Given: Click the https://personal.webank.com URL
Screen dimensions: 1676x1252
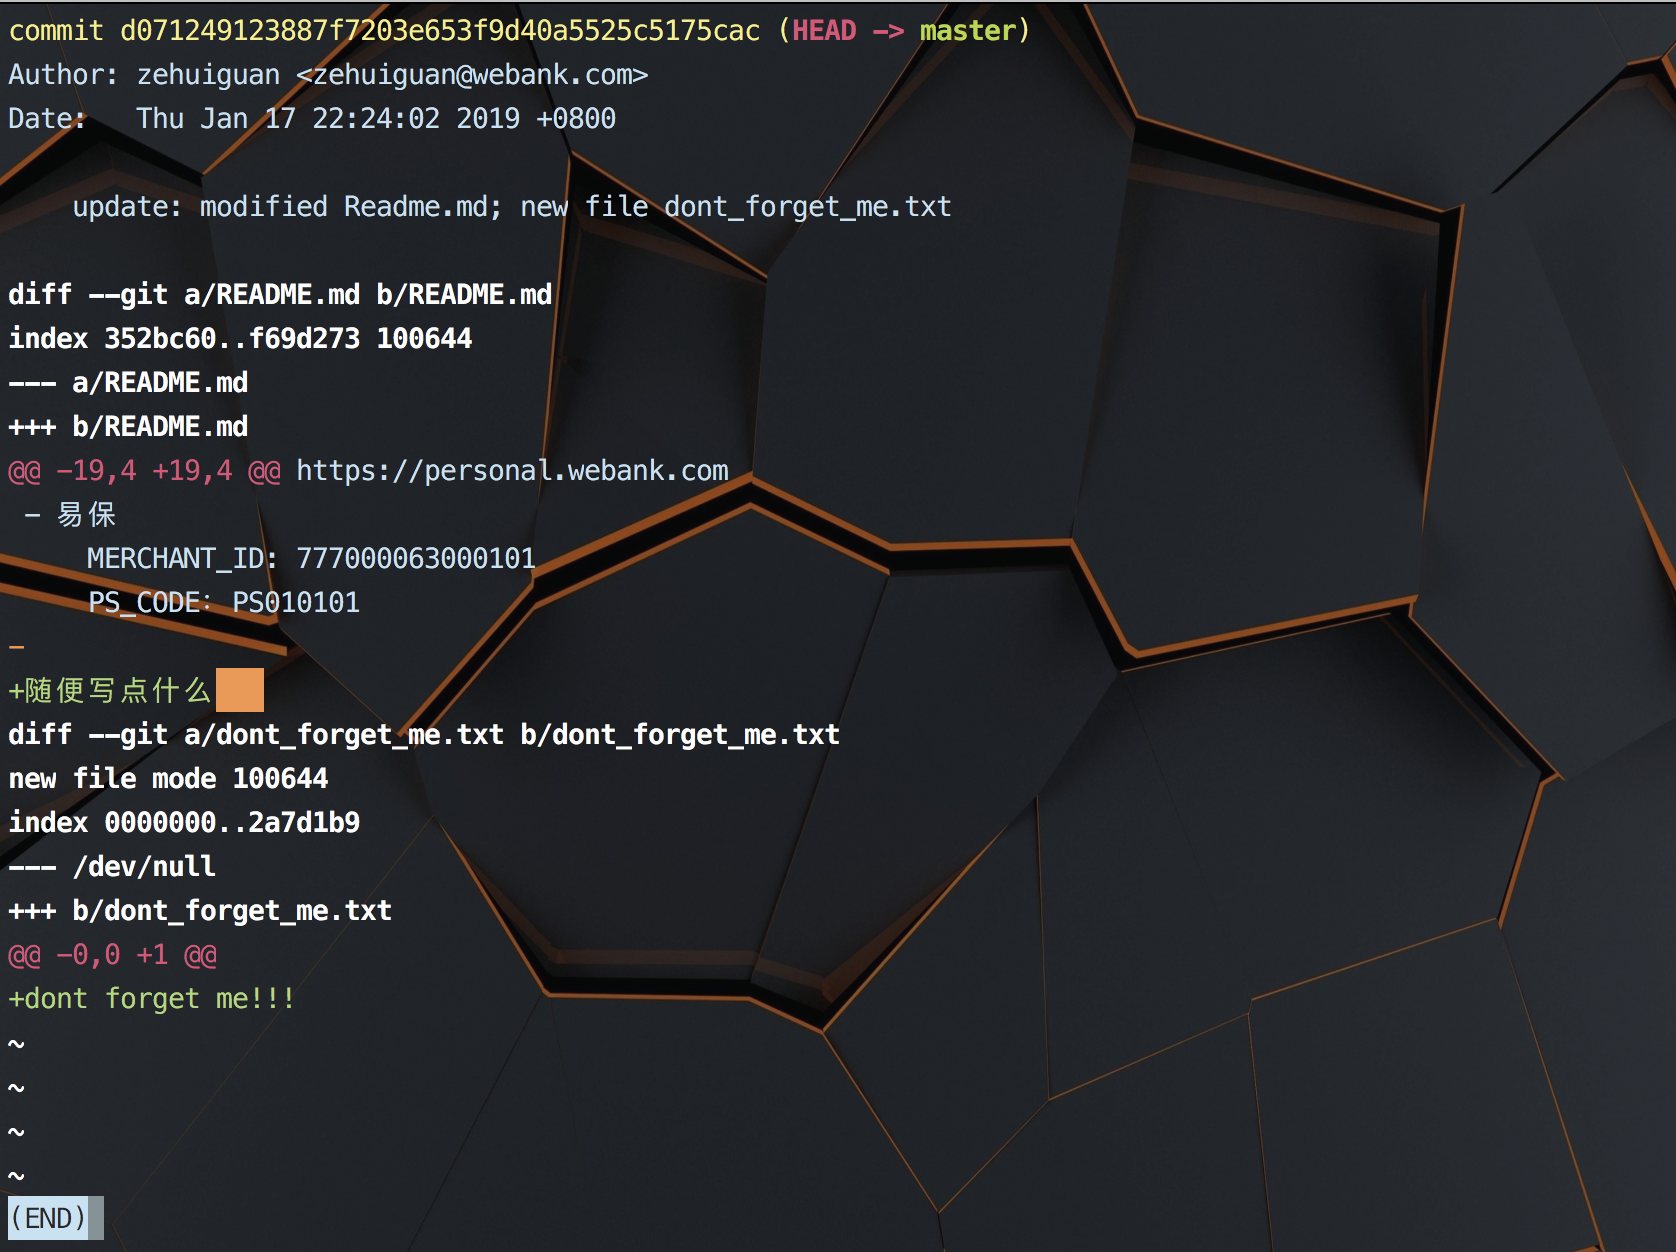Looking at the screenshot, I should 512,471.
